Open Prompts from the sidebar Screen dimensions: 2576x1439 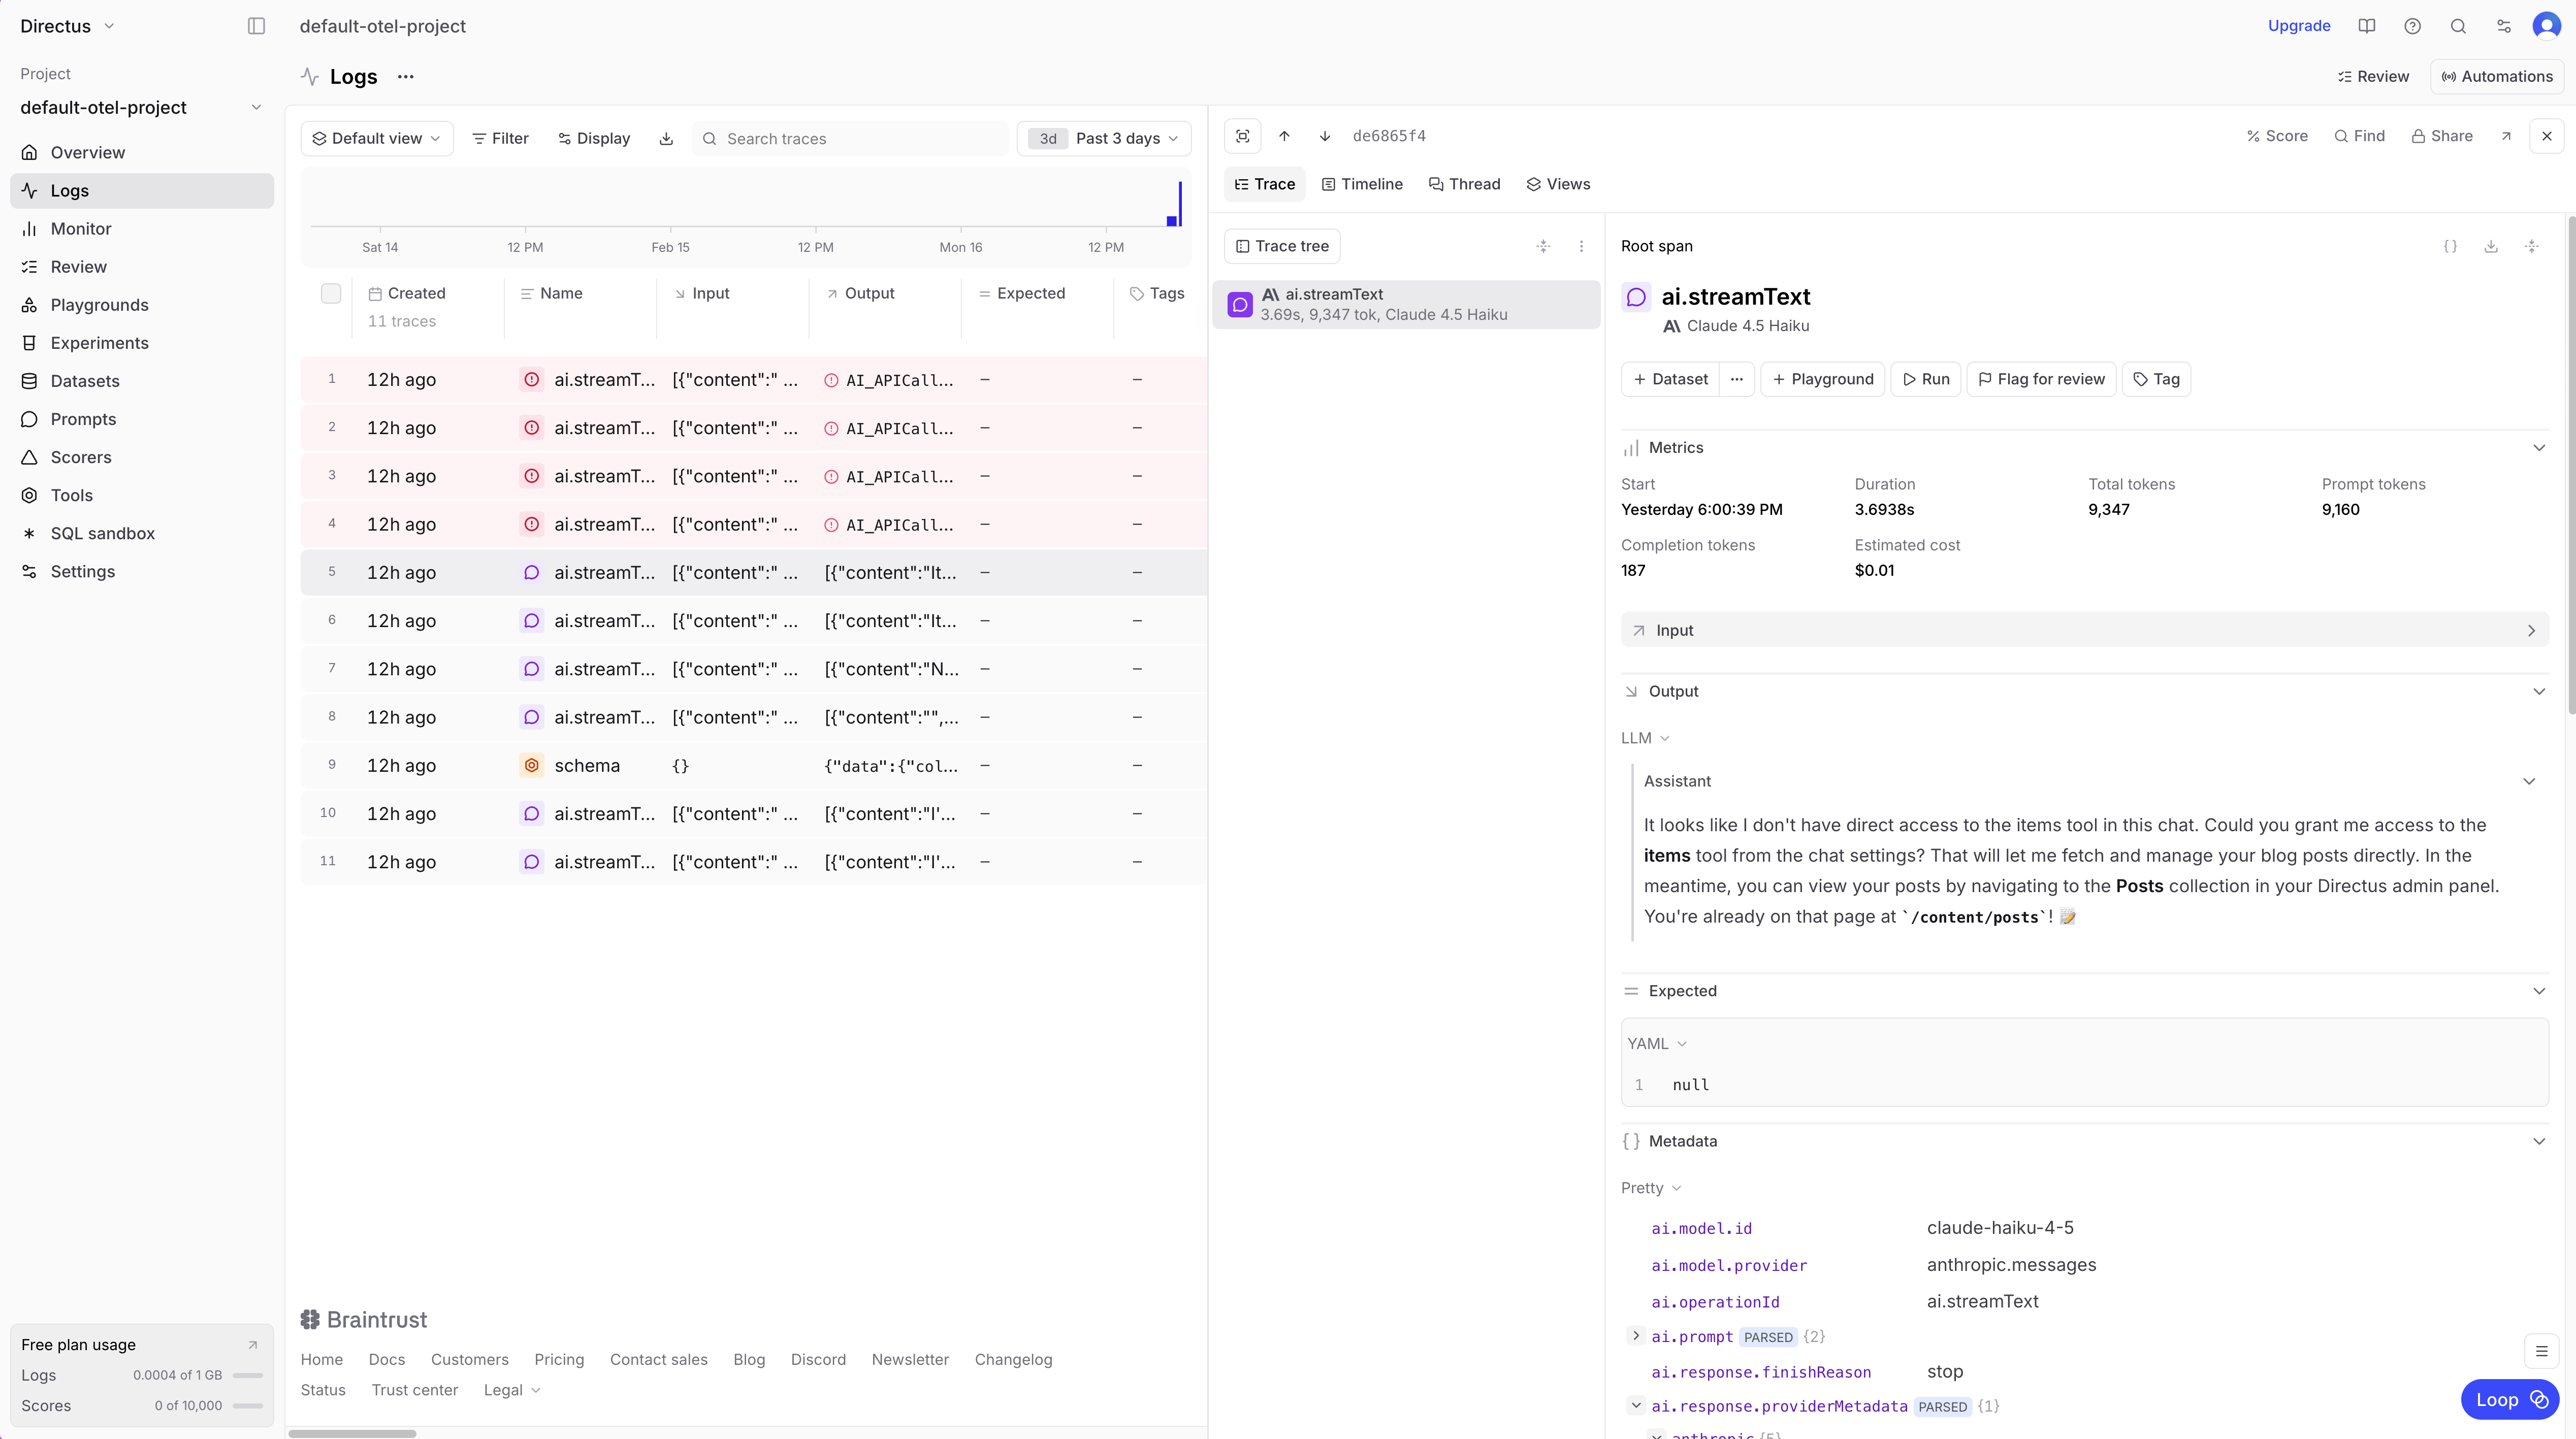click(83, 419)
